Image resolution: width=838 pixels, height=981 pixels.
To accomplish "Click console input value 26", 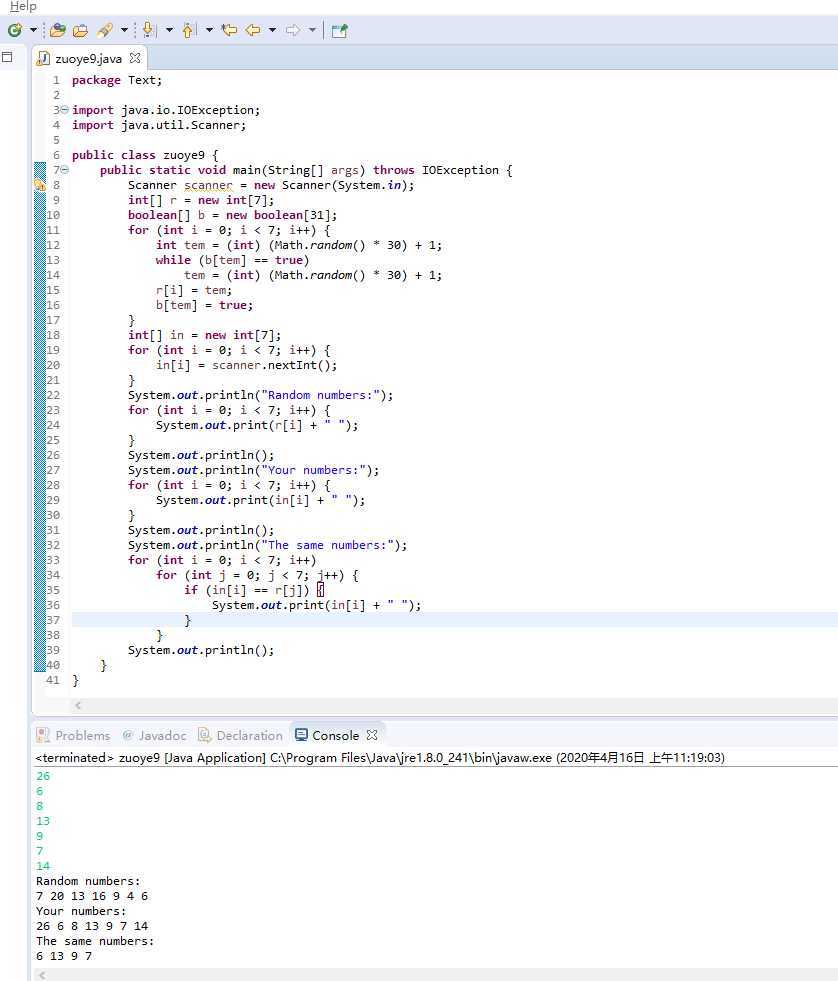I will point(43,776).
